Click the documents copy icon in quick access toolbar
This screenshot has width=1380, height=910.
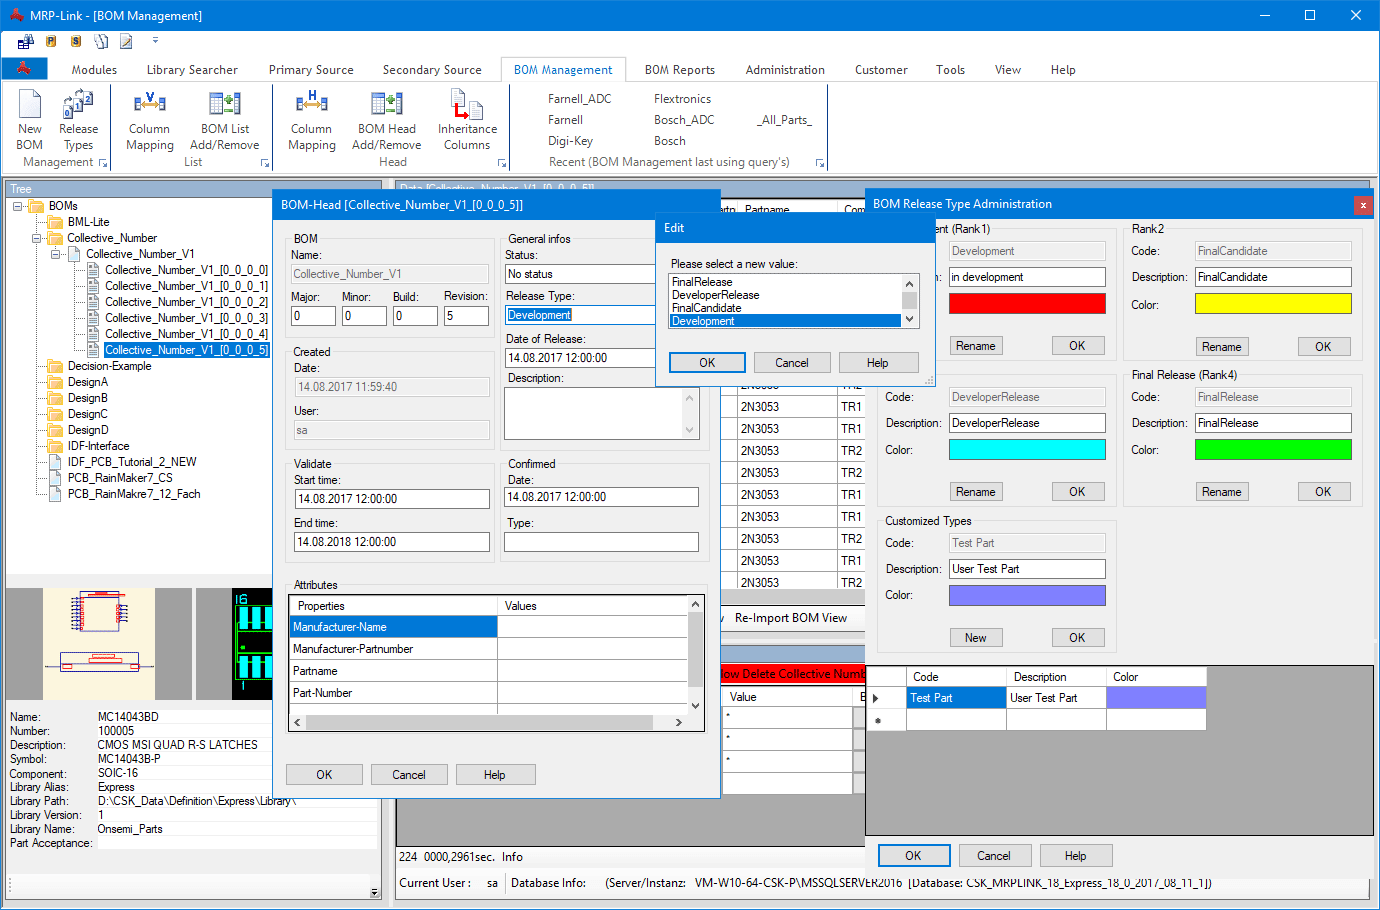pos(101,41)
